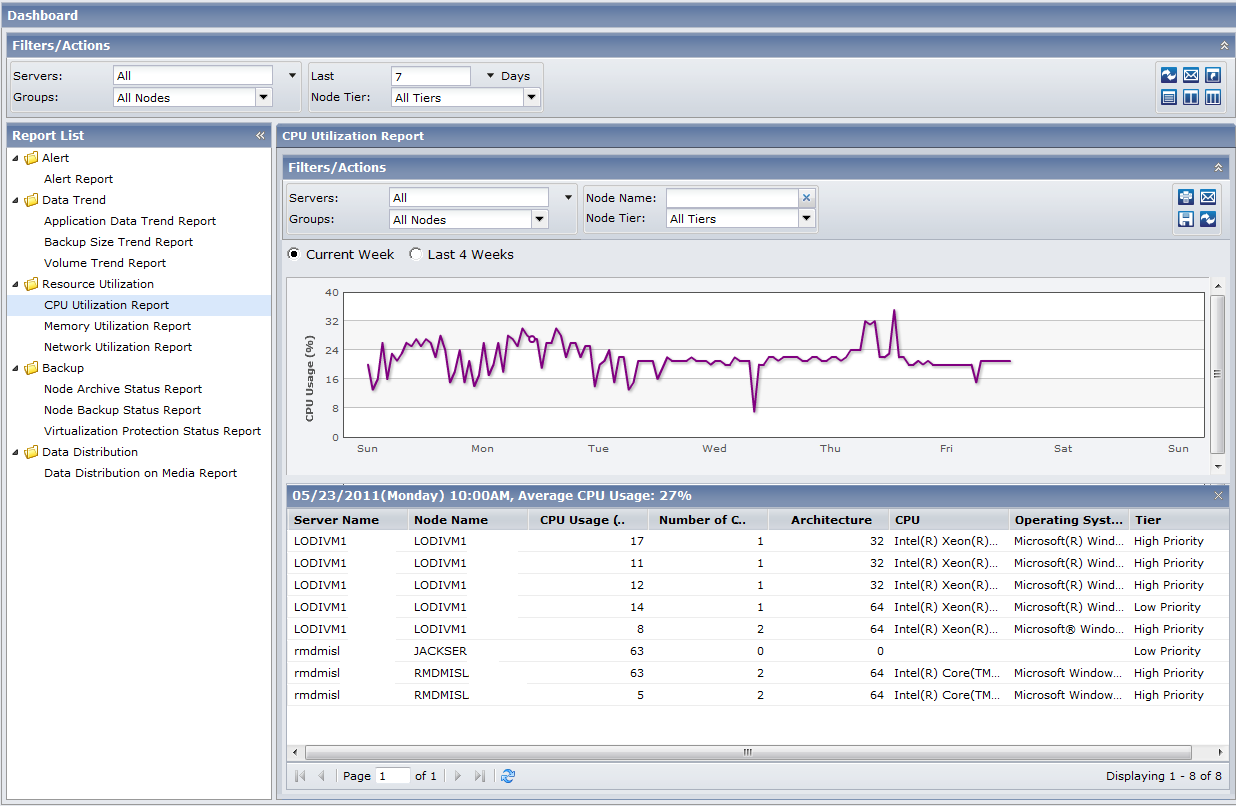Switch dashboard to two-column layout
Screen dimensions: 1236x806
point(1191,97)
